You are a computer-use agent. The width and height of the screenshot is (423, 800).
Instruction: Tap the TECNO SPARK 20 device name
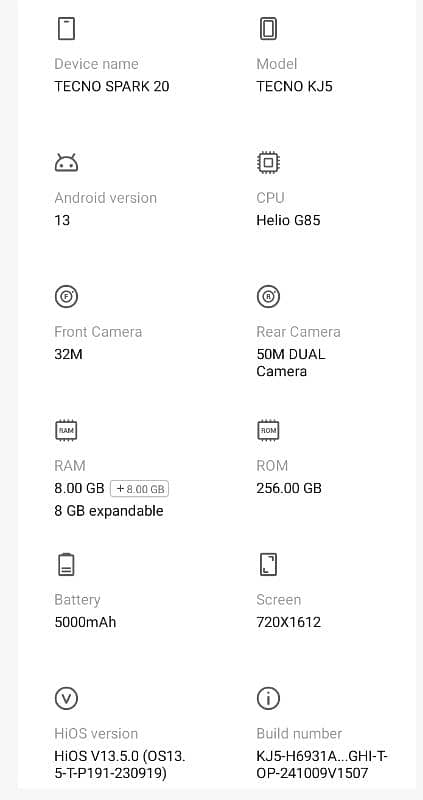112,86
